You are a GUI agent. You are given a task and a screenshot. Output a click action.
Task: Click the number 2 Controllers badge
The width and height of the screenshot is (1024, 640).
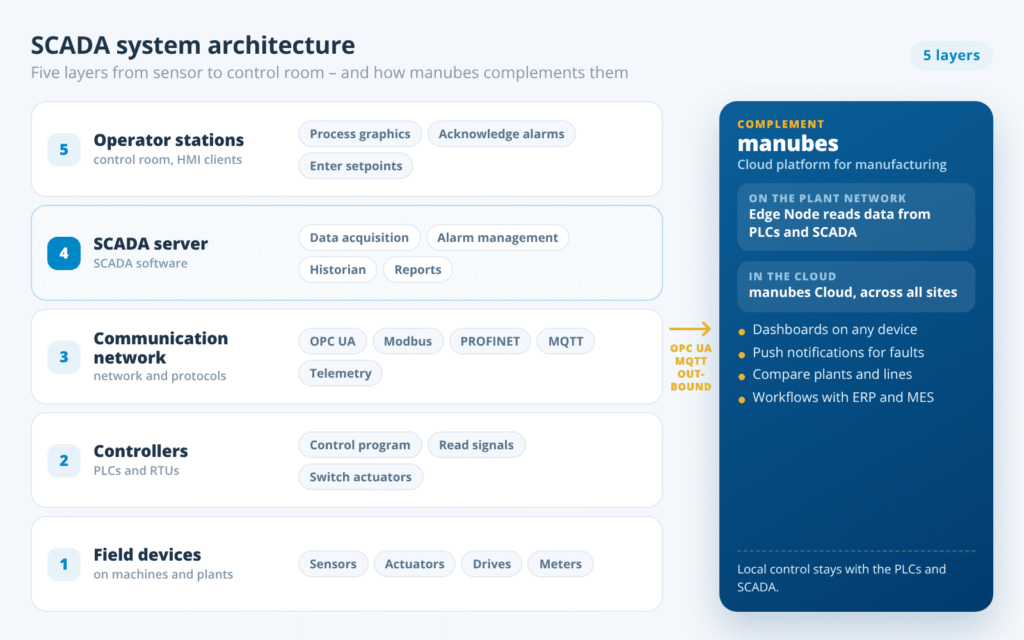[64, 460]
